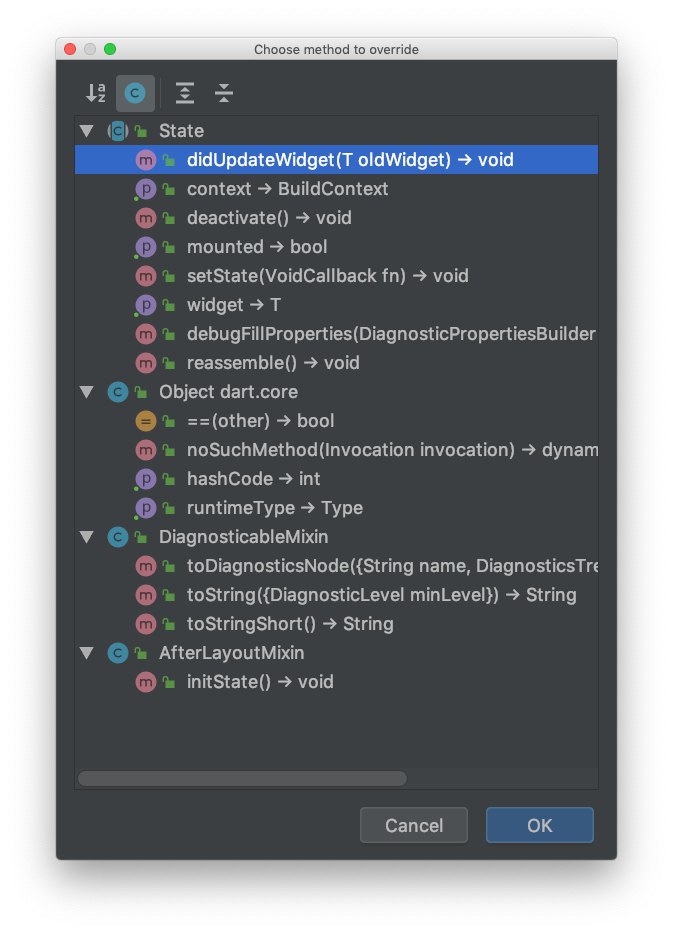Select initState() → void method

click(260, 682)
